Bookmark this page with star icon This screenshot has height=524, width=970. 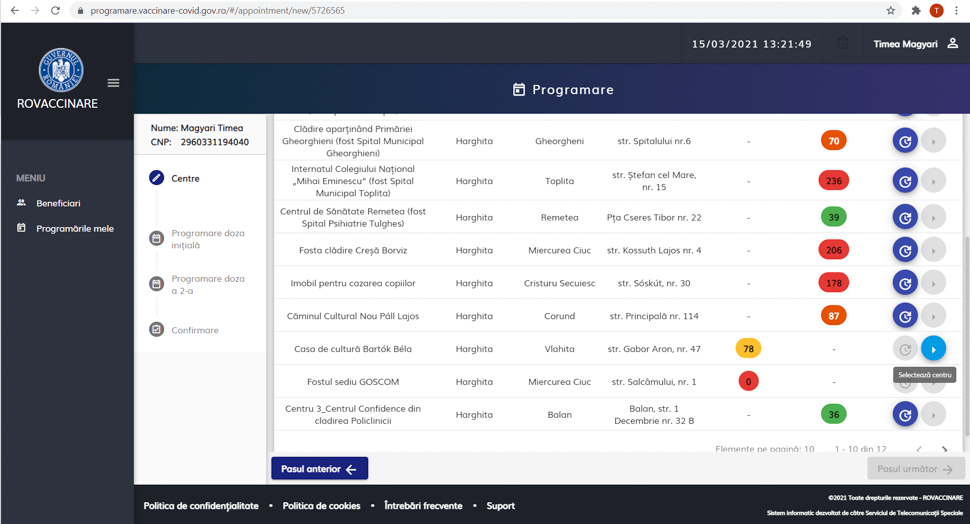890,11
